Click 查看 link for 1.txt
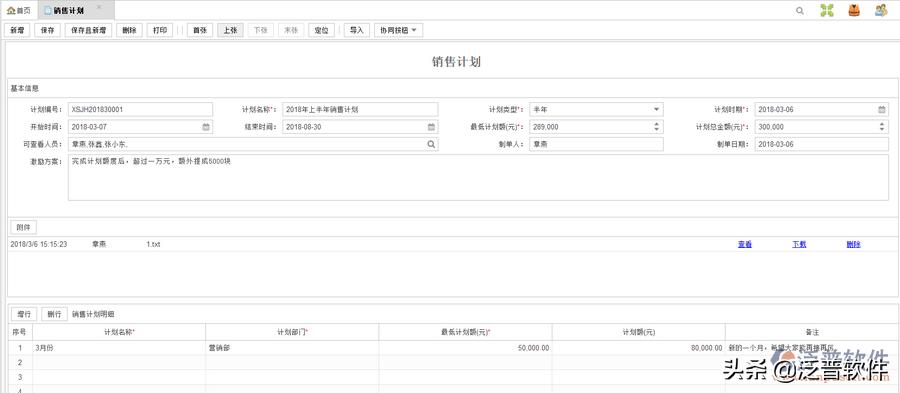Viewport: 900px width, 393px height. coord(745,244)
